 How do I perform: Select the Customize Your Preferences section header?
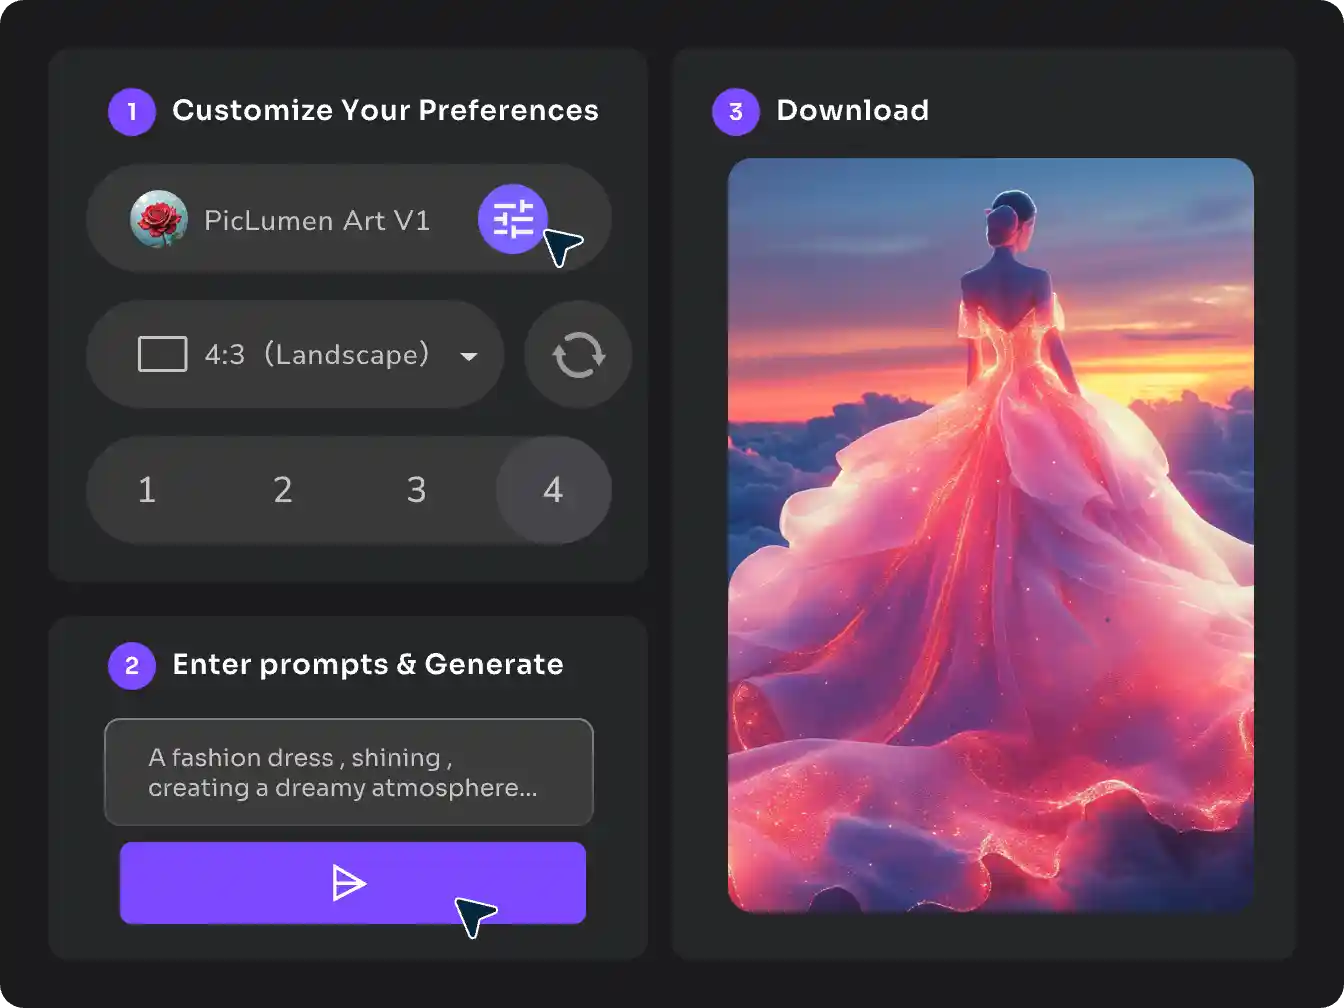385,111
